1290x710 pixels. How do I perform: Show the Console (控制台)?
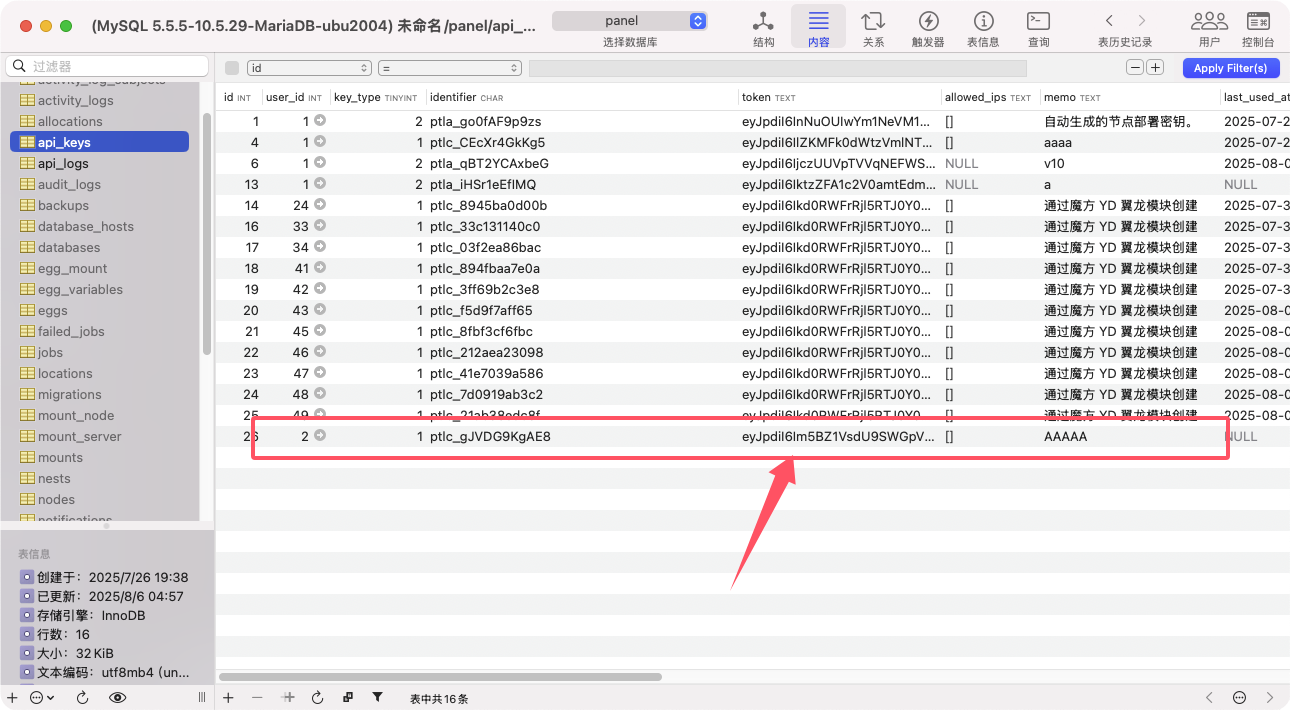(1258, 27)
